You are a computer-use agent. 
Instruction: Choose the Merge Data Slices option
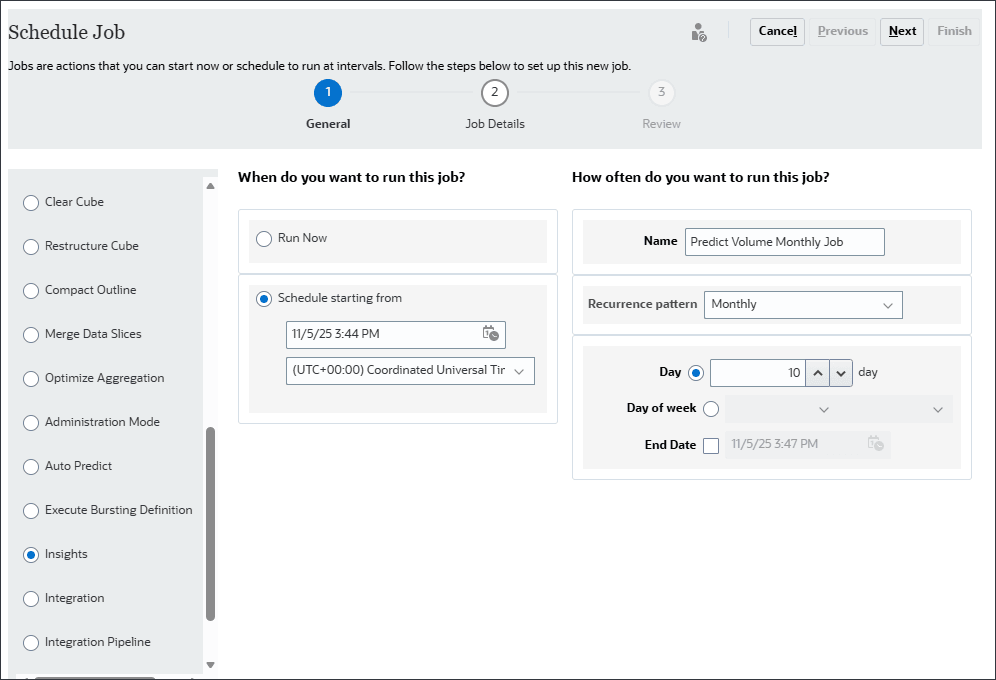coord(30,335)
